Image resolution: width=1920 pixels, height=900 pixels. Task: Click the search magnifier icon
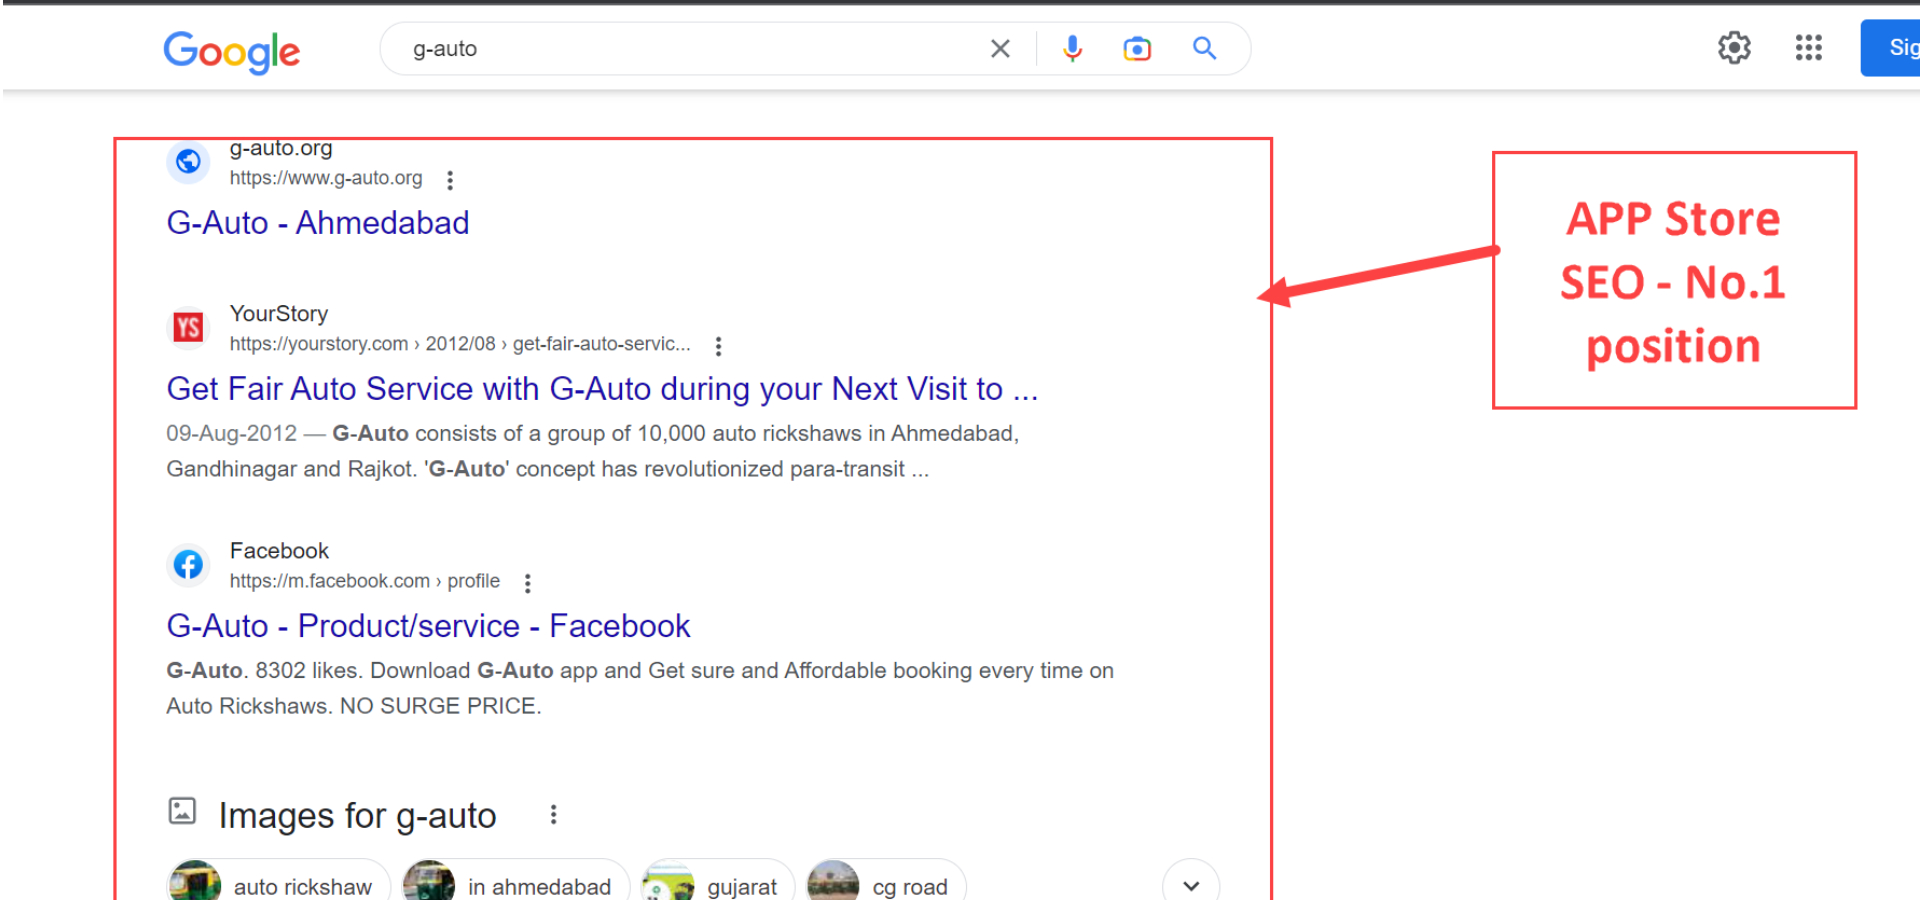pos(1204,47)
